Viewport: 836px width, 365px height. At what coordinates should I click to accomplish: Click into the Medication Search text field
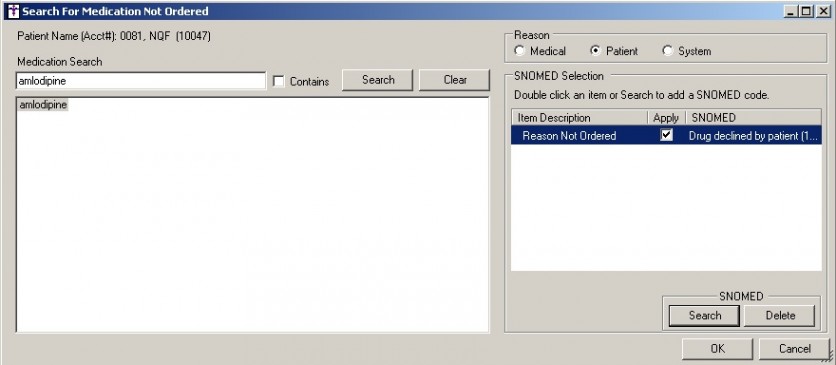141,81
